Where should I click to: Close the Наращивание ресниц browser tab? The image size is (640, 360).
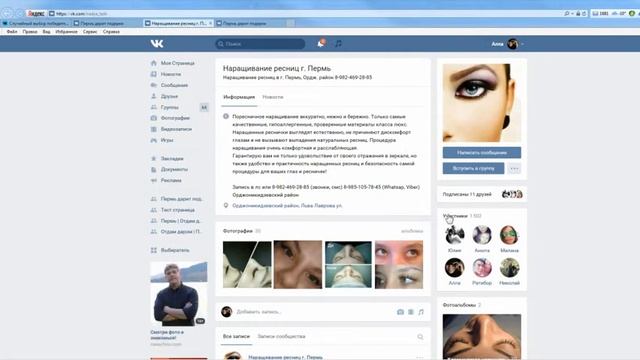[x=210, y=23]
